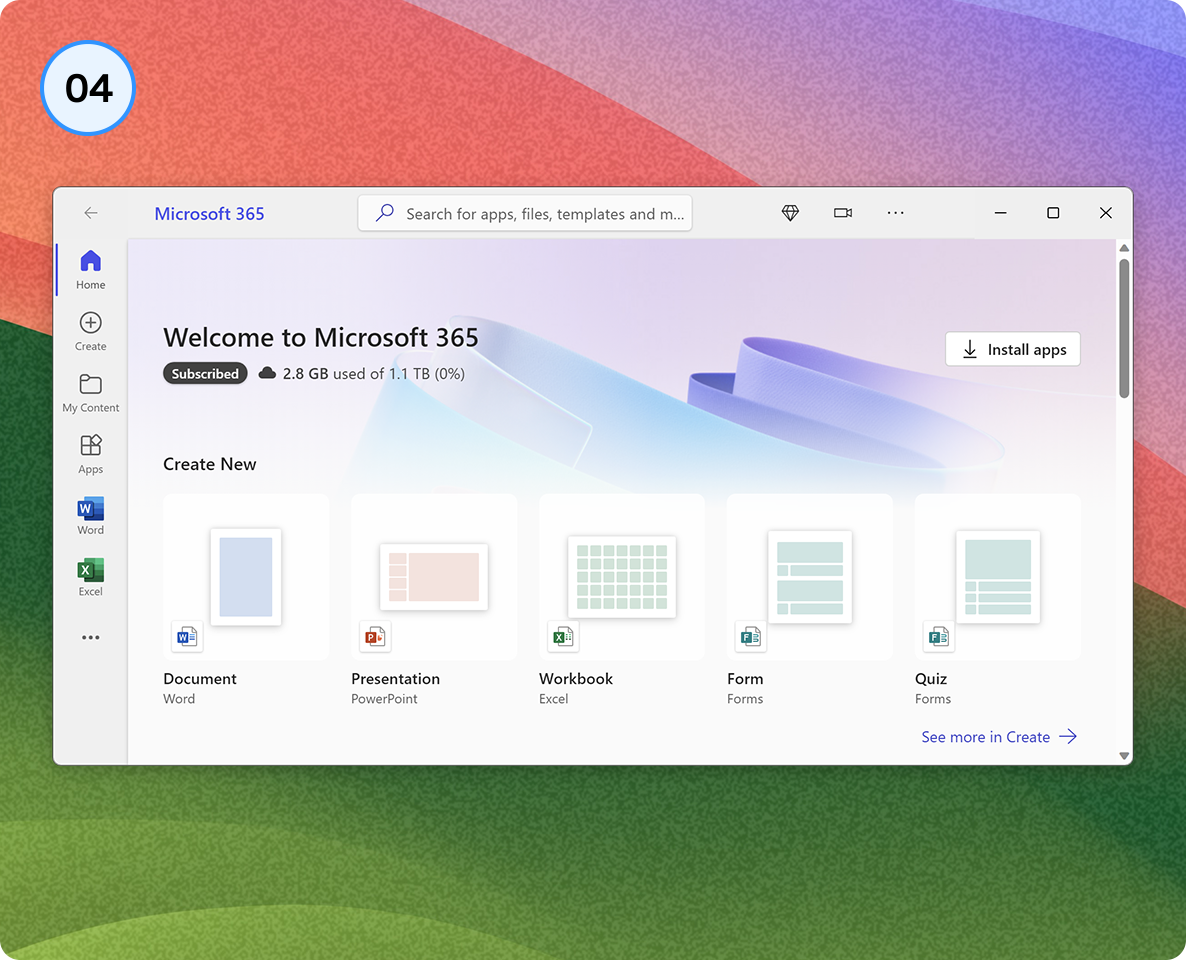Click the search magnifier icon

click(x=385, y=213)
